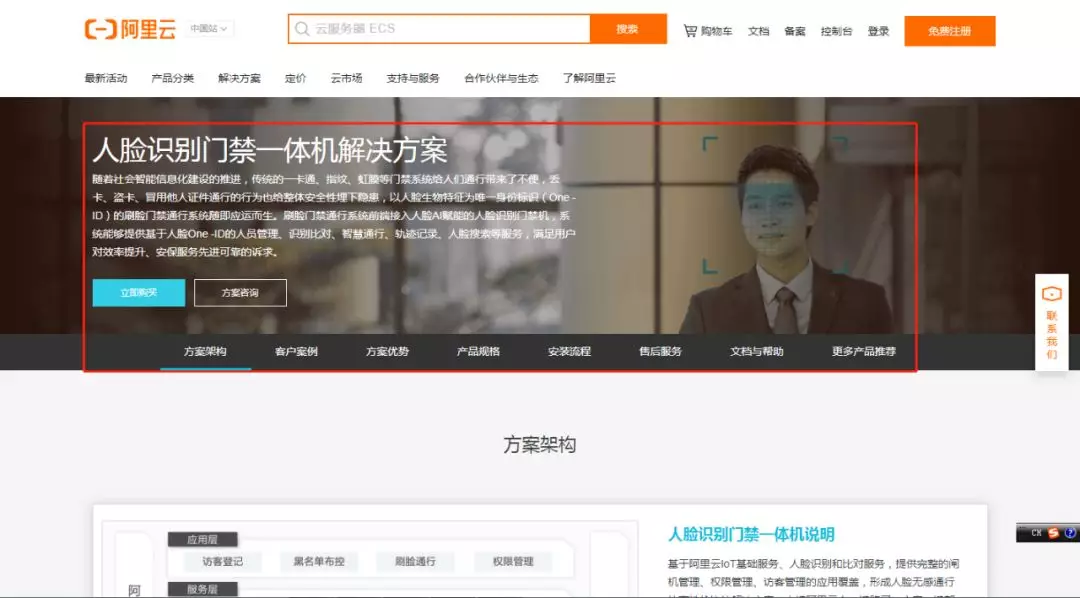Expand the 中国站 region dropdown
Viewport: 1080px width, 598px height.
210,29
